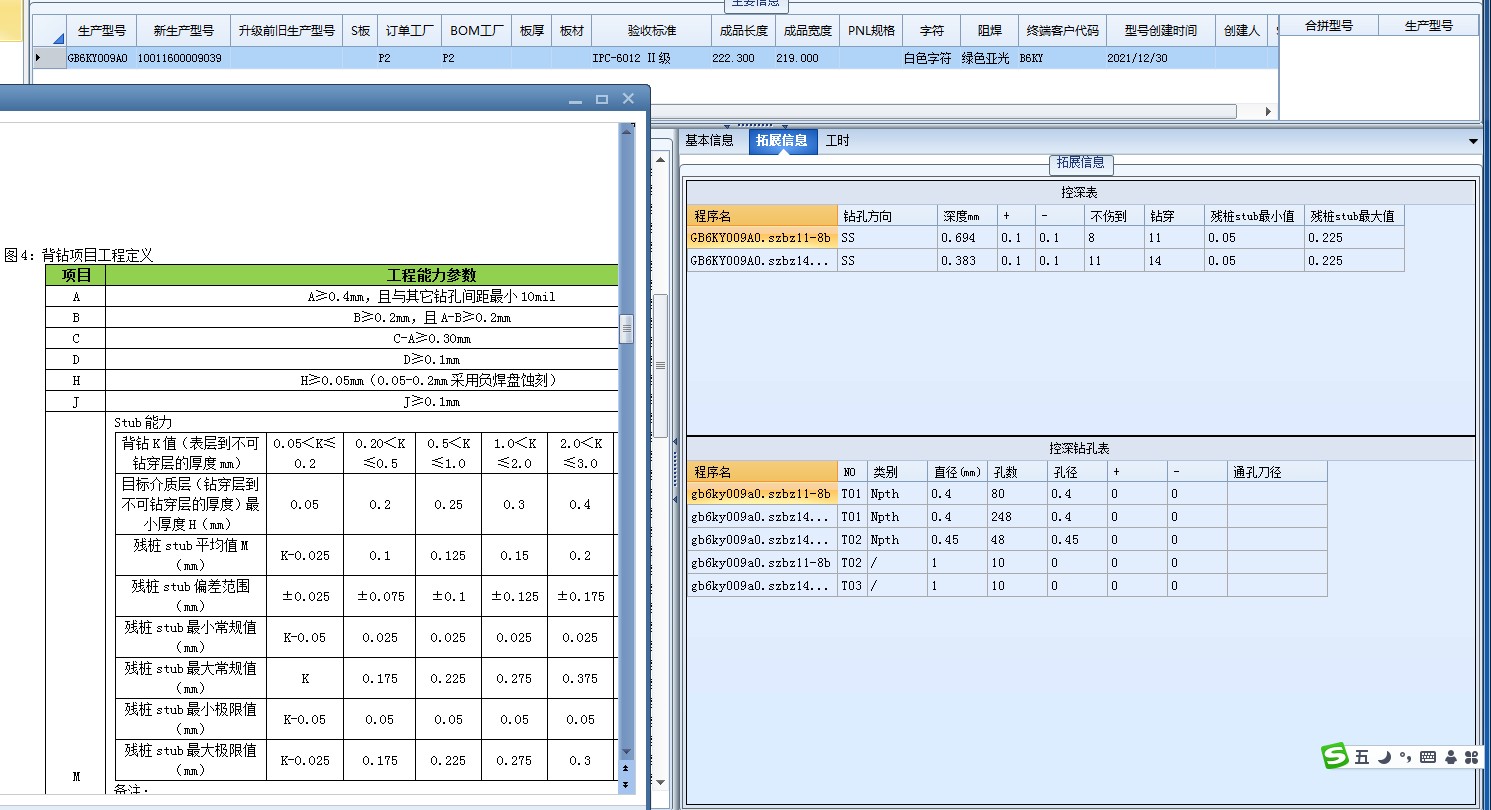Sort by 新生产型号 column header
Image resolution: width=1491 pixels, height=810 pixels.
(182, 31)
